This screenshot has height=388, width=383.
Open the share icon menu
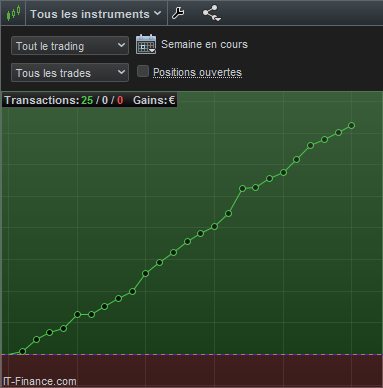(x=212, y=13)
